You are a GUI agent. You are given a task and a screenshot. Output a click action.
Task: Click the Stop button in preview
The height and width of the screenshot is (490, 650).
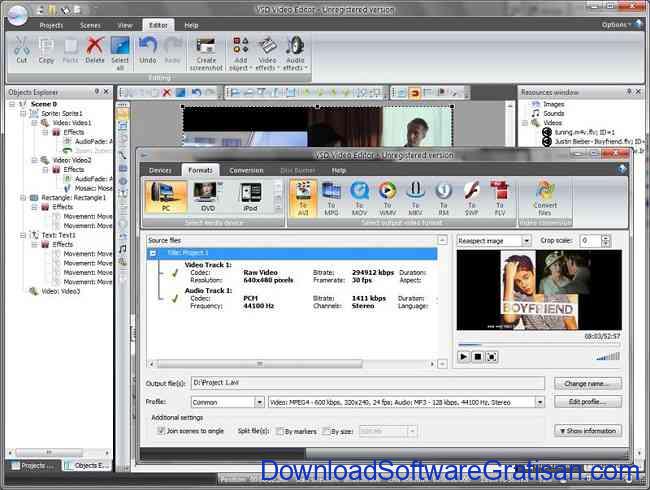[478, 357]
